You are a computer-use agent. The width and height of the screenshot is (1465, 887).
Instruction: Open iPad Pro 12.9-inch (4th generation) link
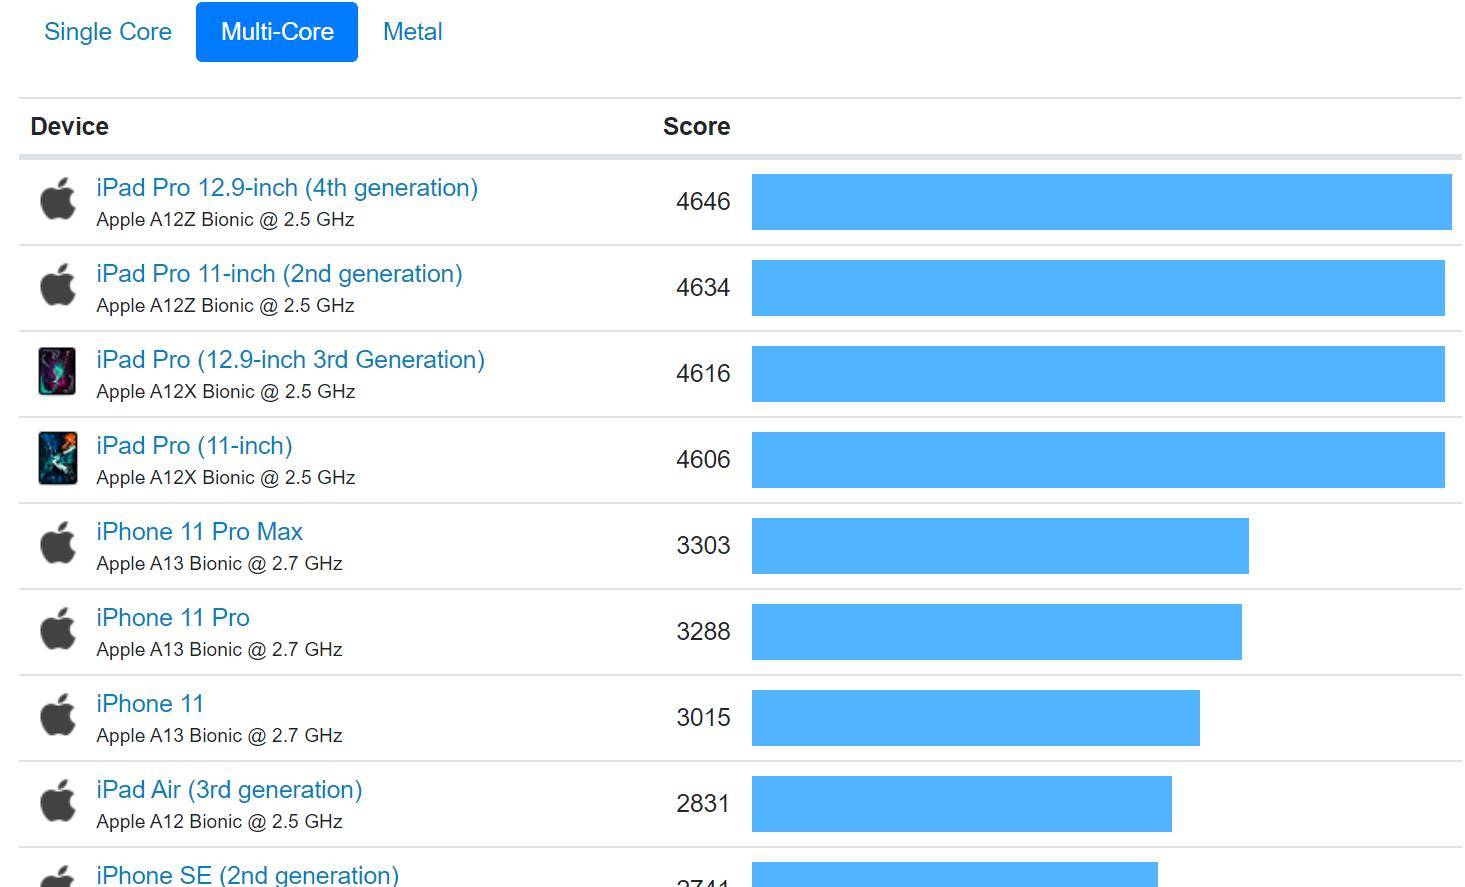tap(287, 188)
